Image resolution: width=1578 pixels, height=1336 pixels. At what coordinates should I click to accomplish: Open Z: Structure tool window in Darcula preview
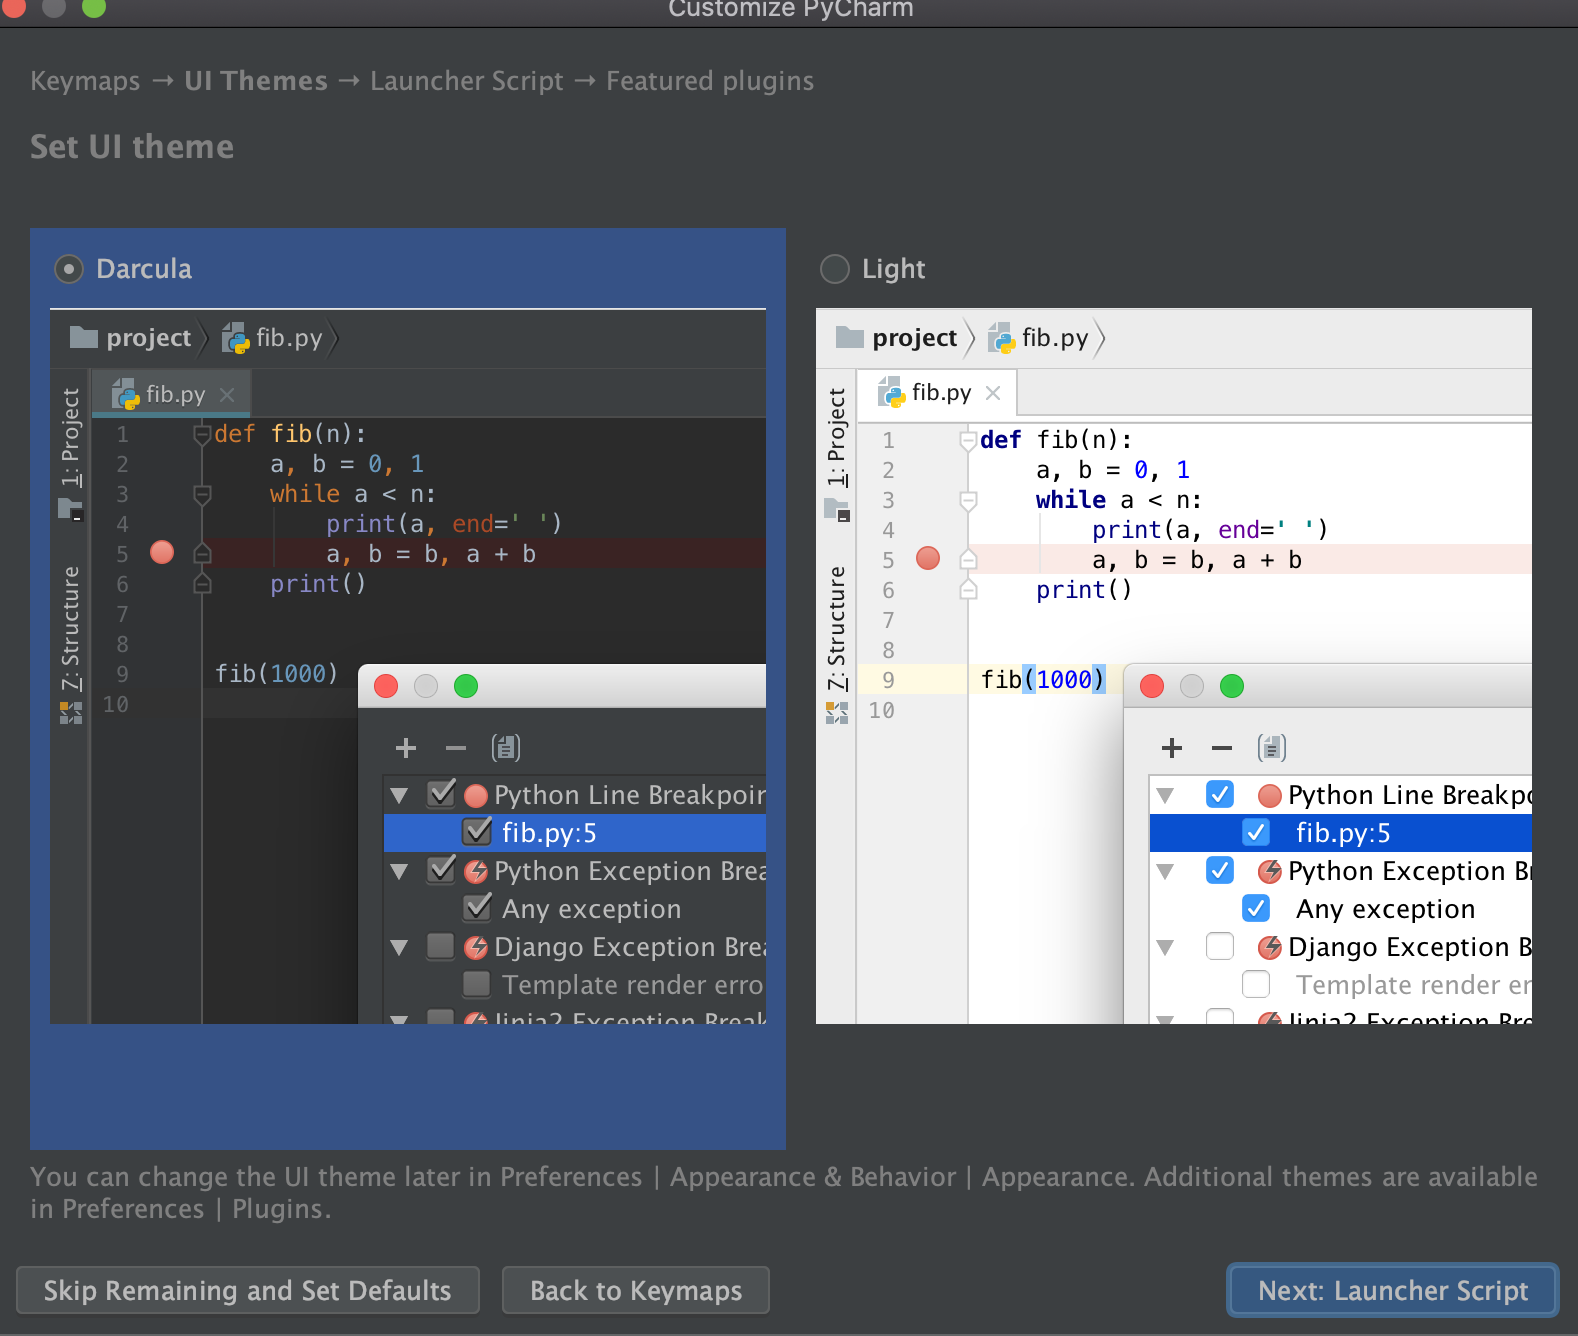point(70,628)
